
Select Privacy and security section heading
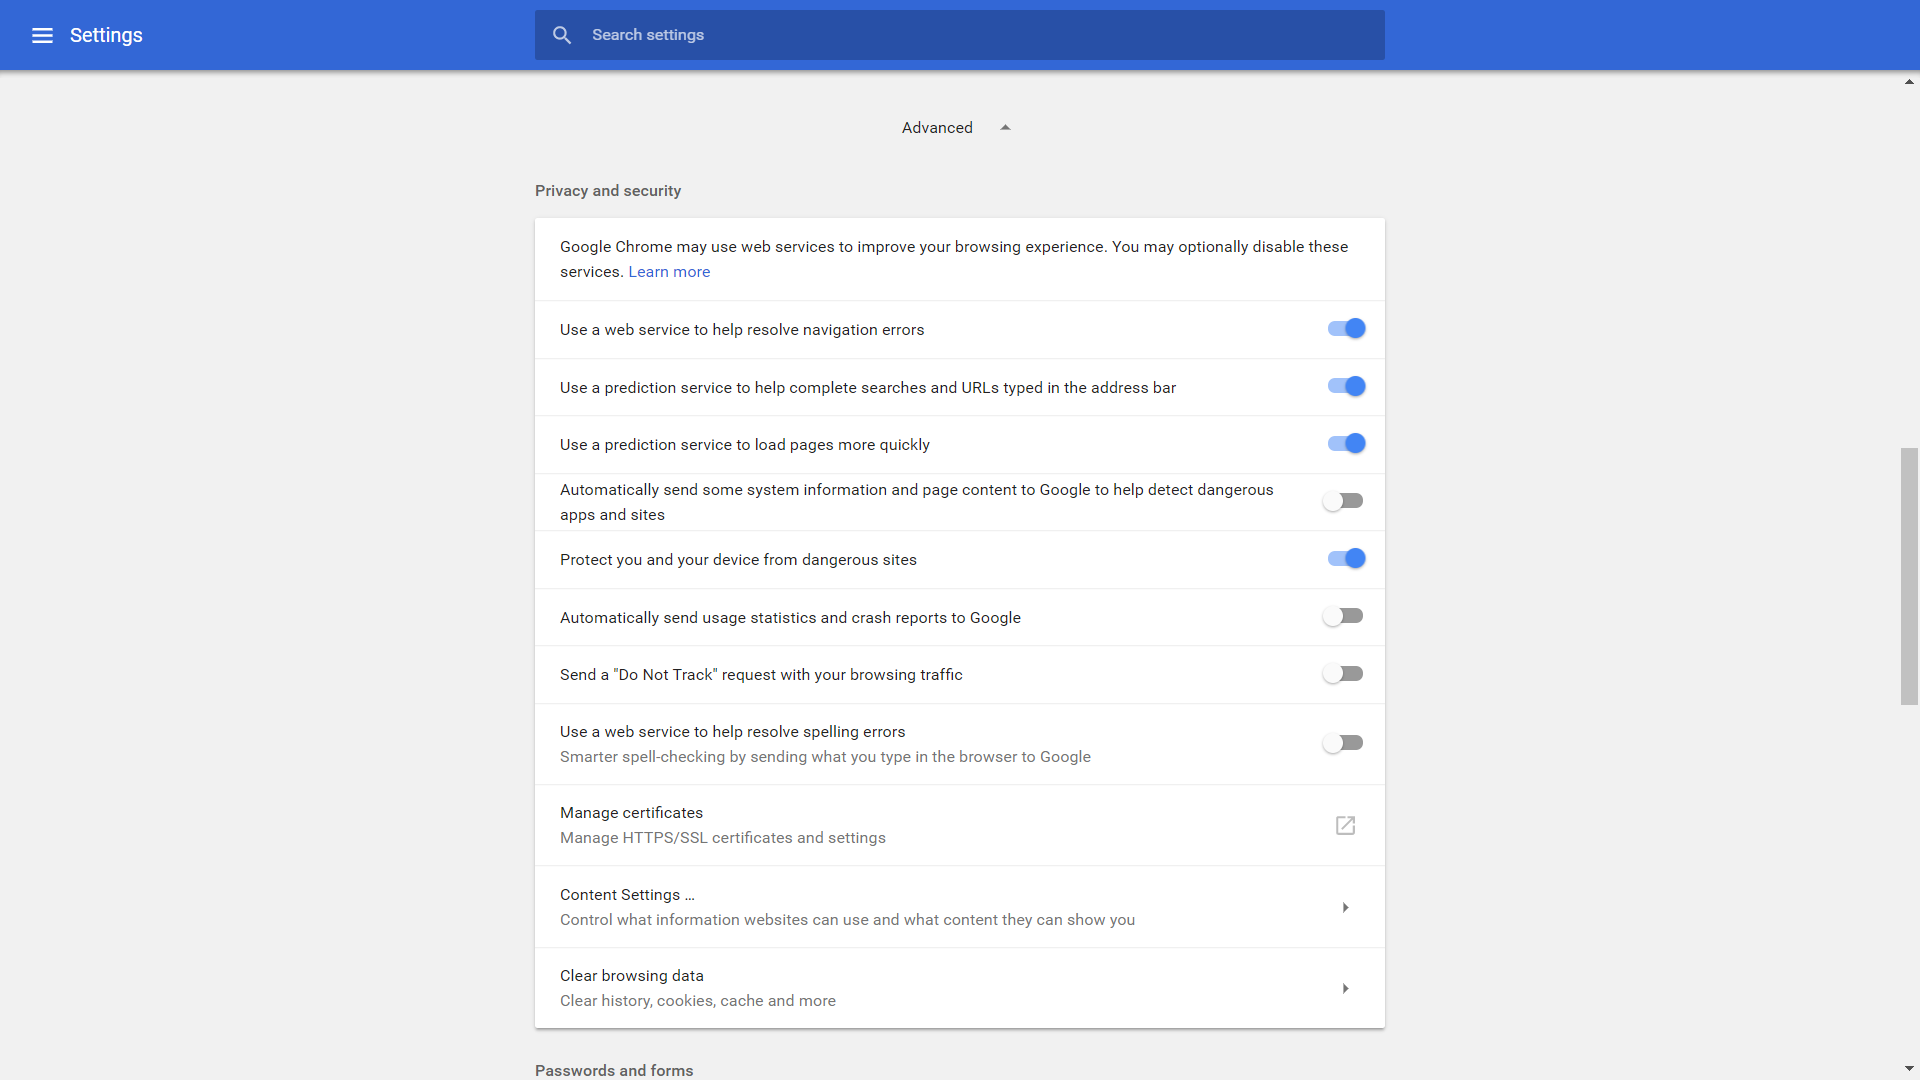[x=608, y=190]
